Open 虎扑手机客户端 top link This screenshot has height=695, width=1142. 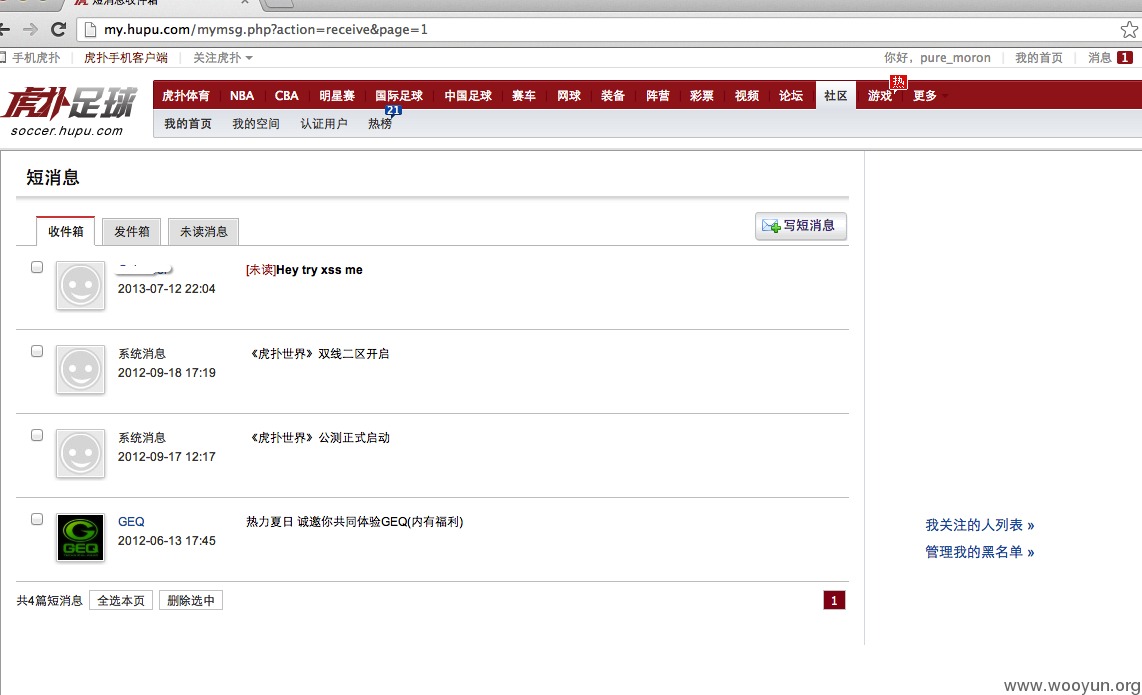(x=125, y=58)
